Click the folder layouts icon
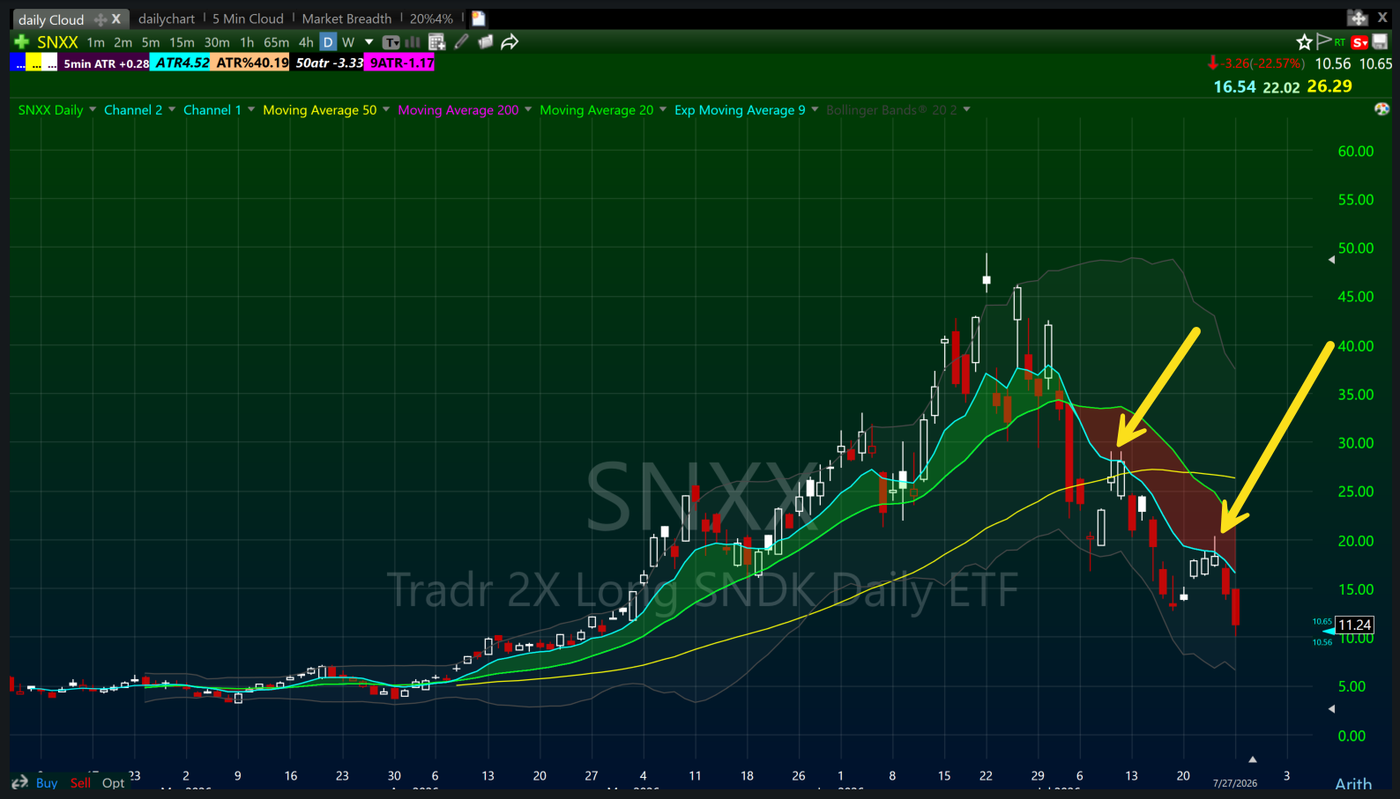Viewport: 1400px width, 799px height. click(x=485, y=42)
